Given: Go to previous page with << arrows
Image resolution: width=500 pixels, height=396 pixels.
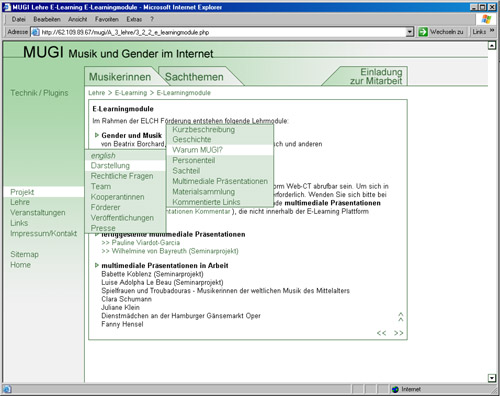Looking at the screenshot, I should [381, 333].
